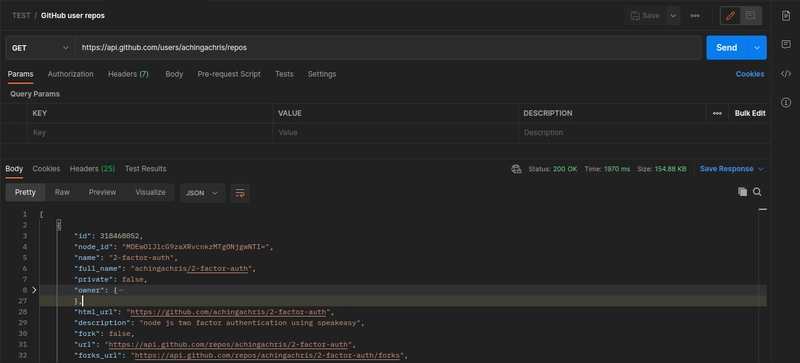Click the TEST collection breadcrumb
The height and width of the screenshot is (363, 800).
tap(21, 16)
